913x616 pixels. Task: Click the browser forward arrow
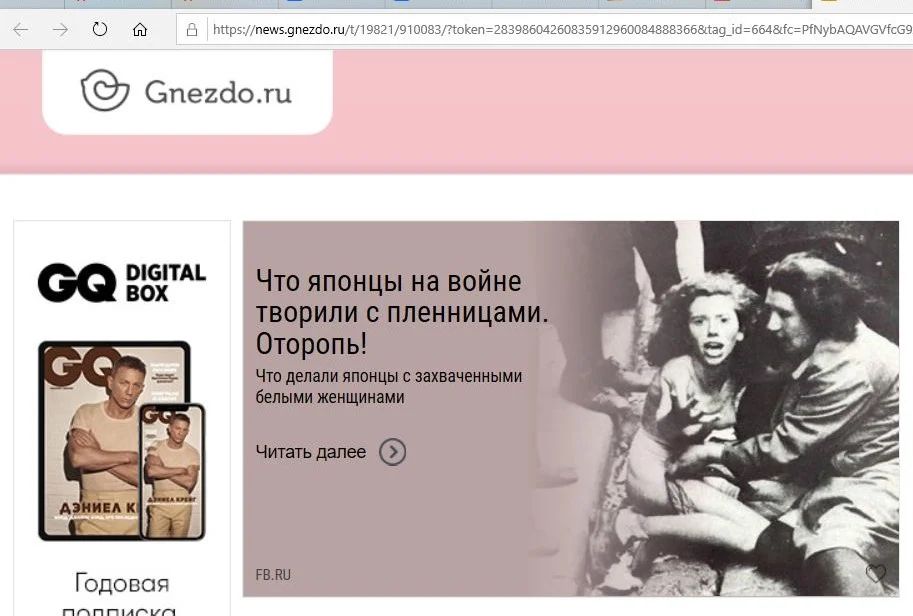click(61, 30)
